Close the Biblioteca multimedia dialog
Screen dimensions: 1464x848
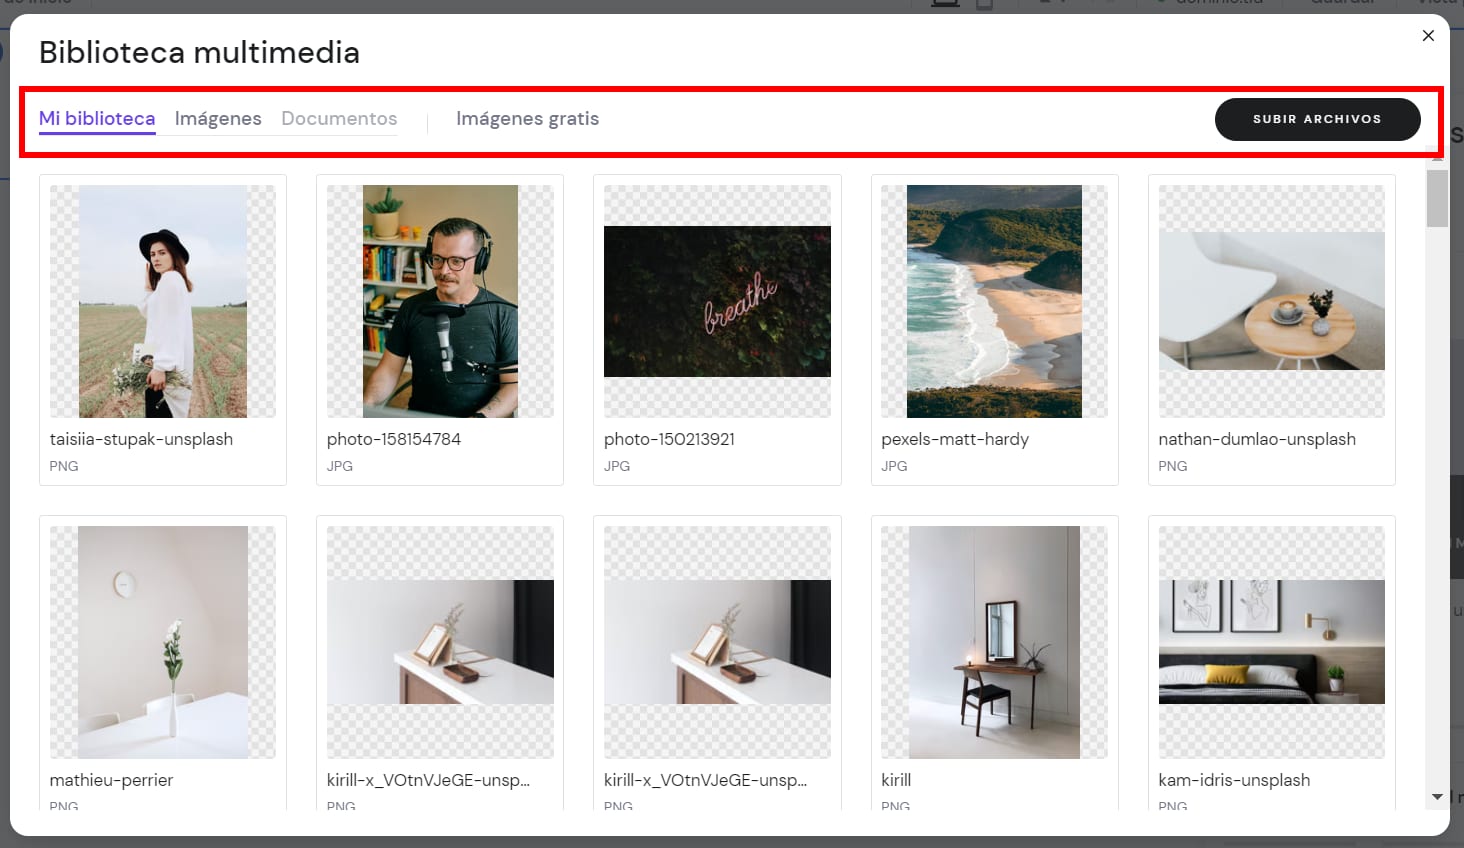pos(1428,36)
